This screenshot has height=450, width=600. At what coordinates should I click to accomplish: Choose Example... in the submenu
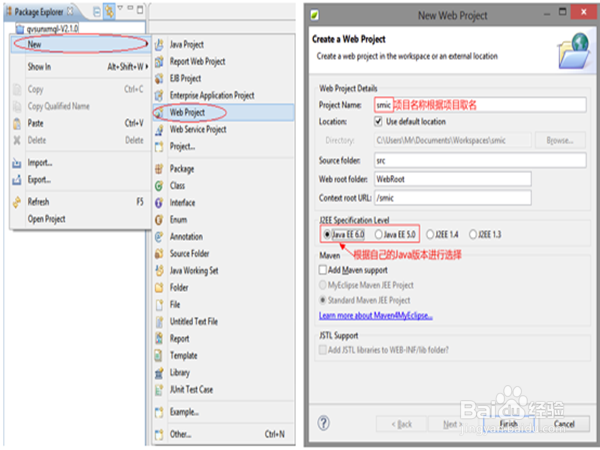pyautogui.click(x=223, y=412)
